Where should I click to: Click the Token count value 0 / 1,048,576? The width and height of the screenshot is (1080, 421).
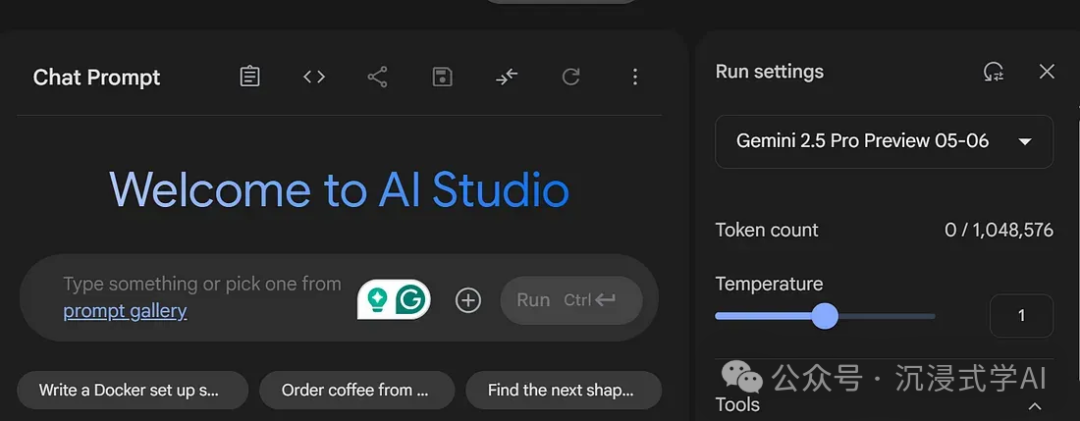pyautogui.click(x=999, y=229)
